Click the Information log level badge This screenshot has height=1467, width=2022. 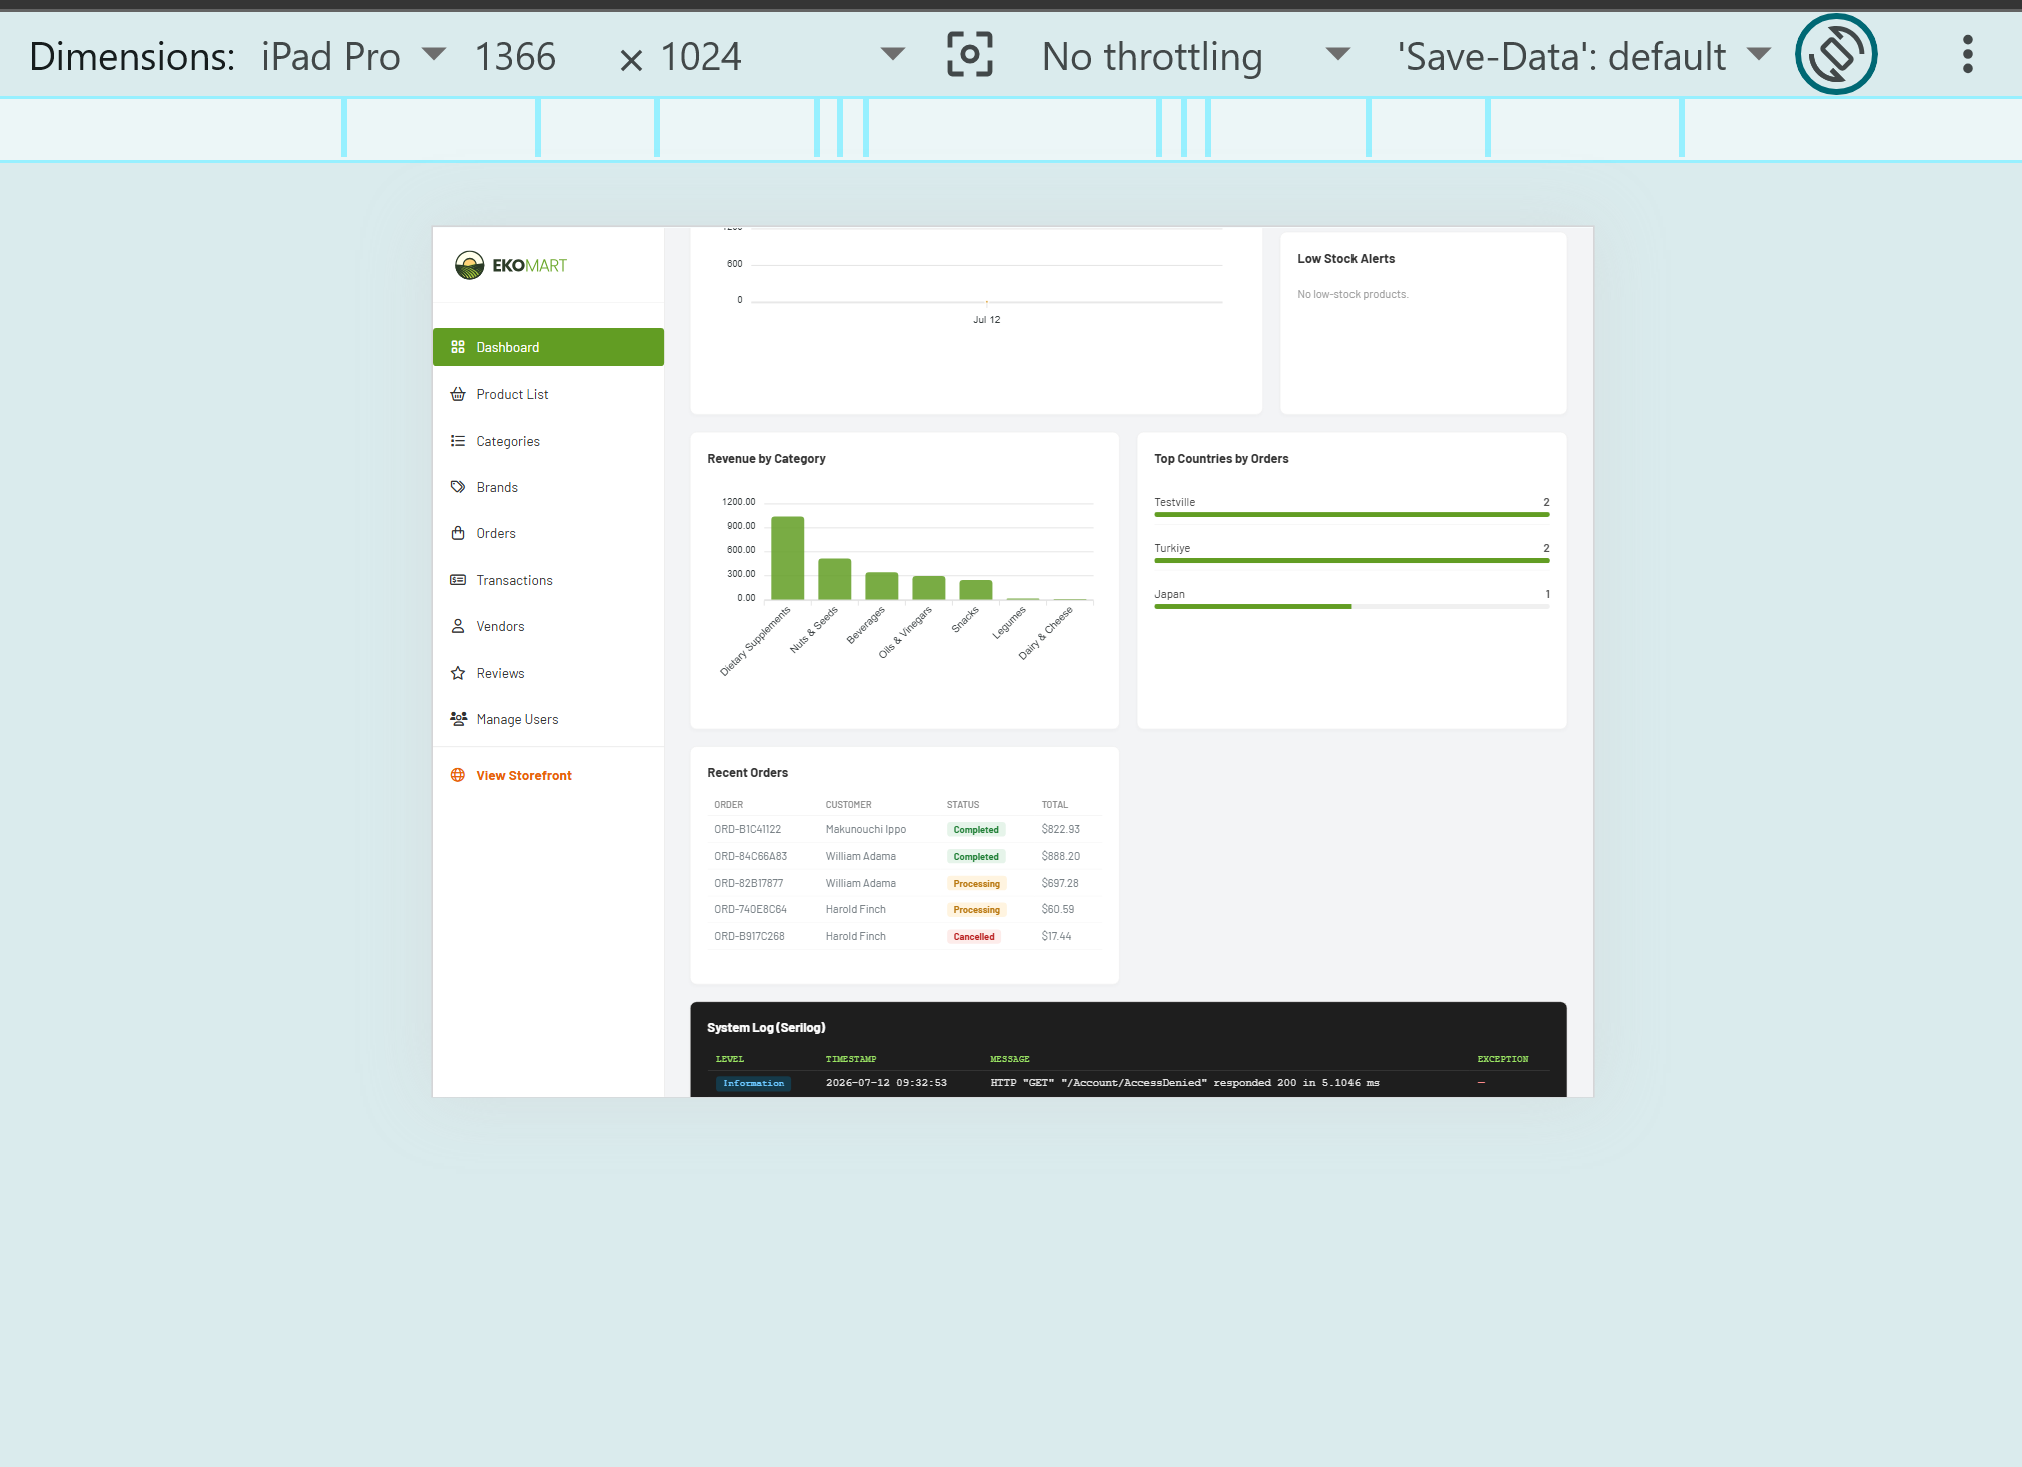753,1083
